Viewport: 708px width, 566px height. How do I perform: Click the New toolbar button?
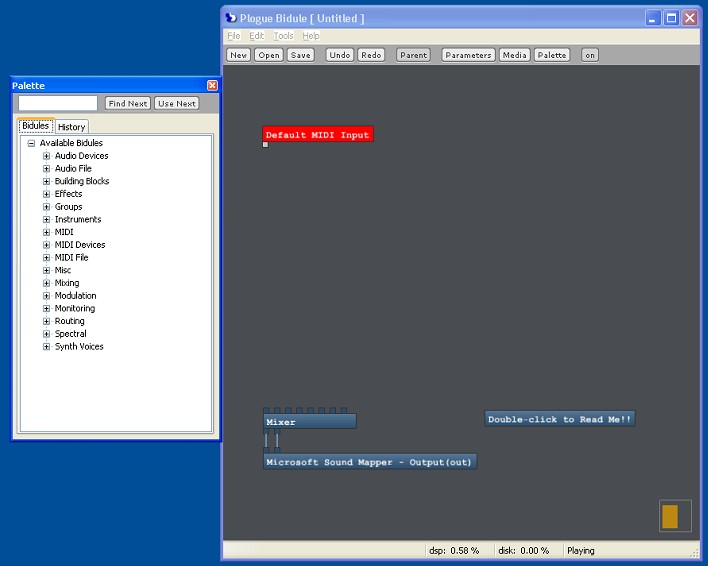[238, 55]
